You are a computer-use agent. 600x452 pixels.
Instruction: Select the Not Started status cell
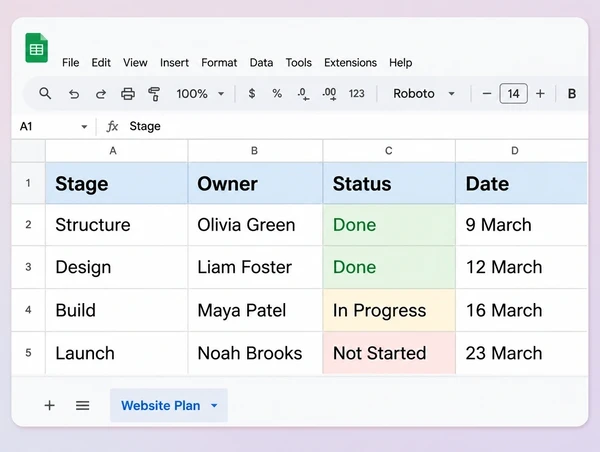point(389,353)
